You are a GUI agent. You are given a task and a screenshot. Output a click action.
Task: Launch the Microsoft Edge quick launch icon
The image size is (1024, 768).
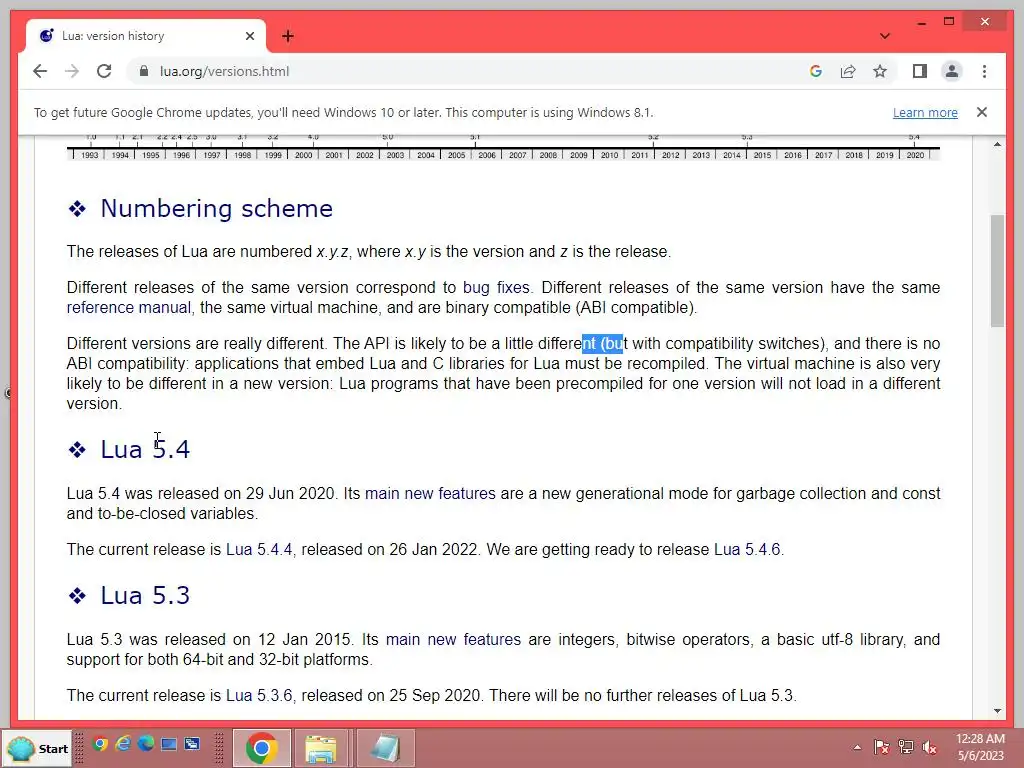146,744
